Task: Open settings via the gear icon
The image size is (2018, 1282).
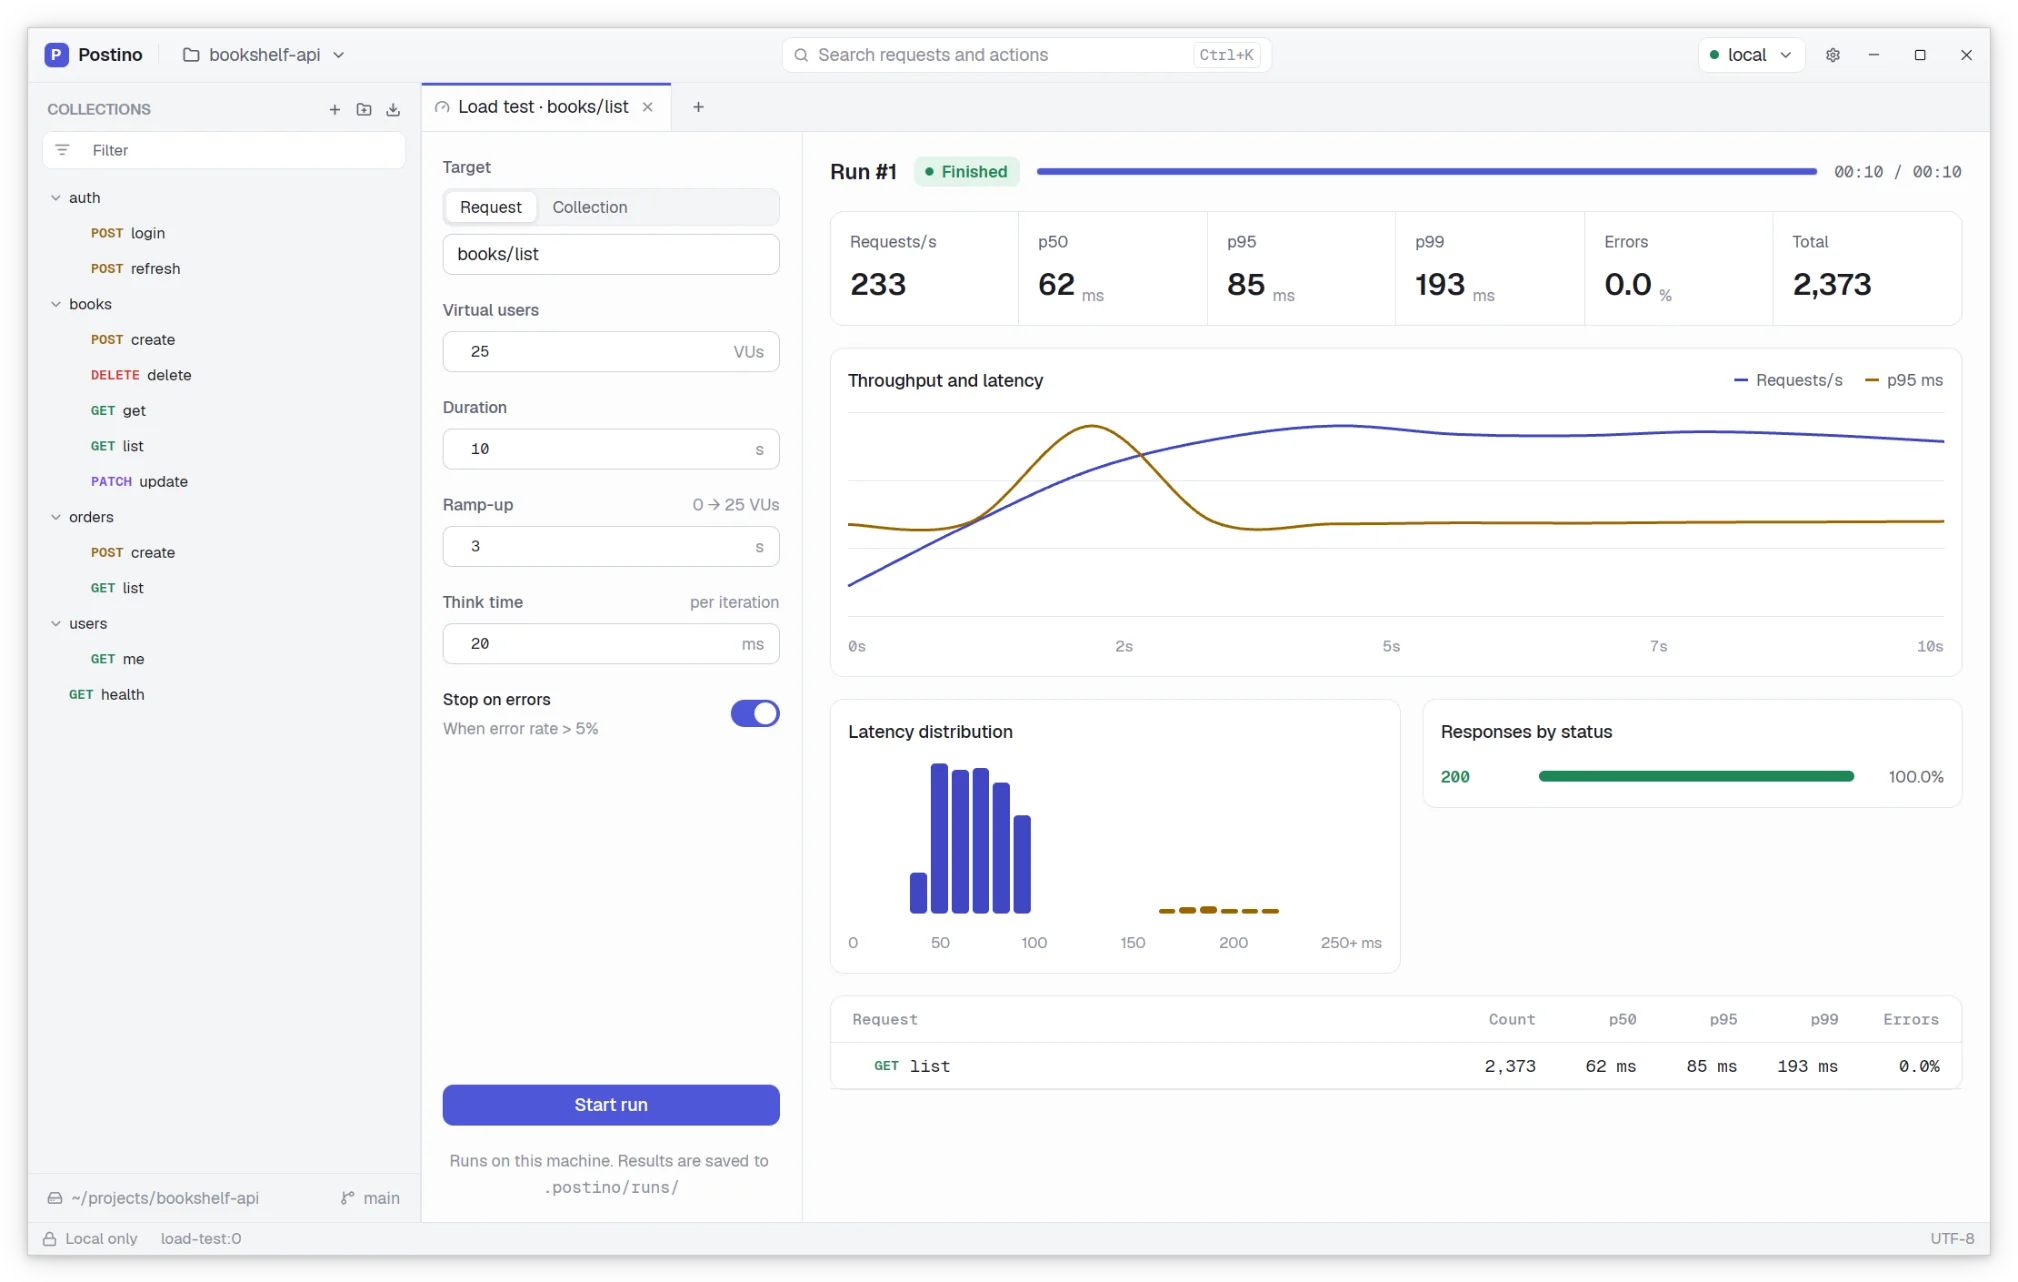Action: (x=1833, y=55)
